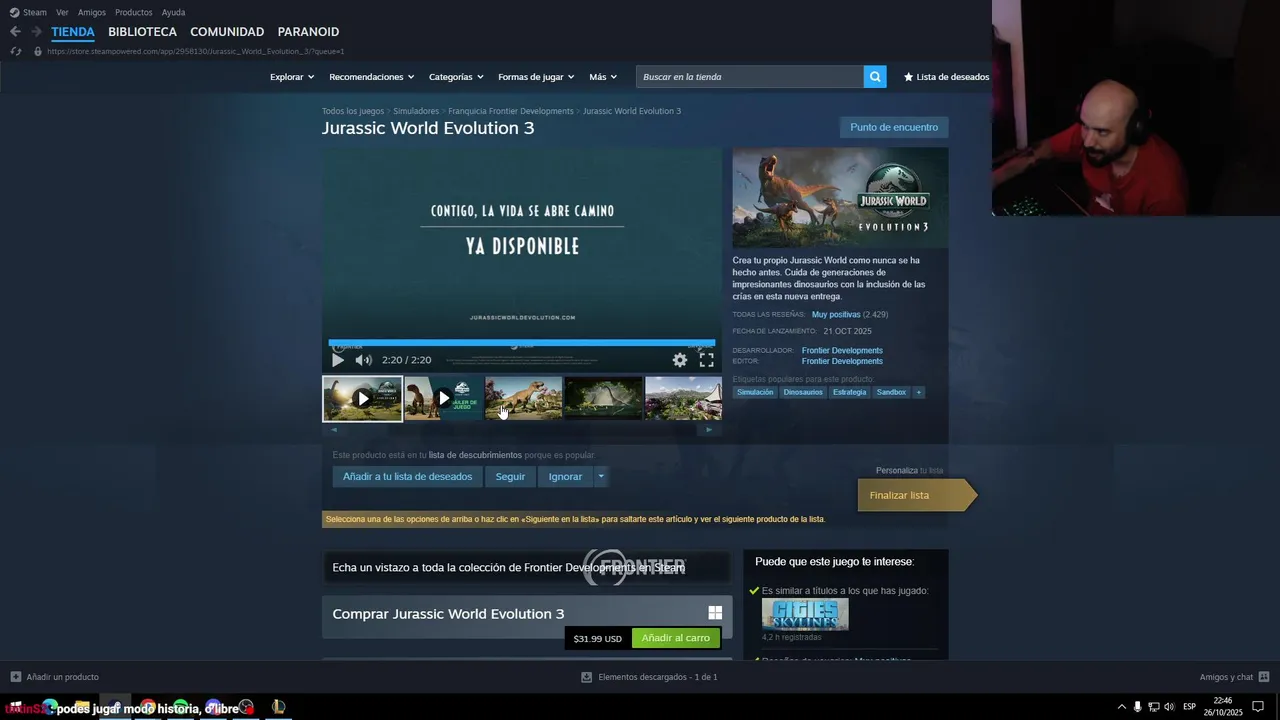
Task: Open the Productos menu
Action: tap(133, 12)
